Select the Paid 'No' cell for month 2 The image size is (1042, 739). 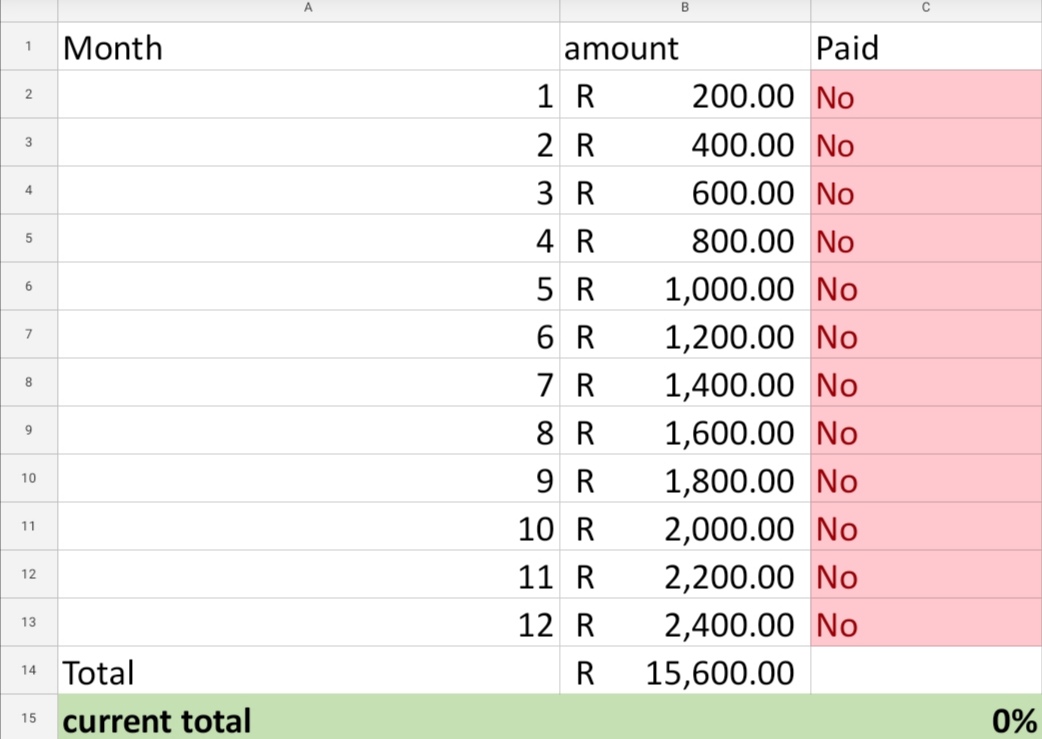926,142
